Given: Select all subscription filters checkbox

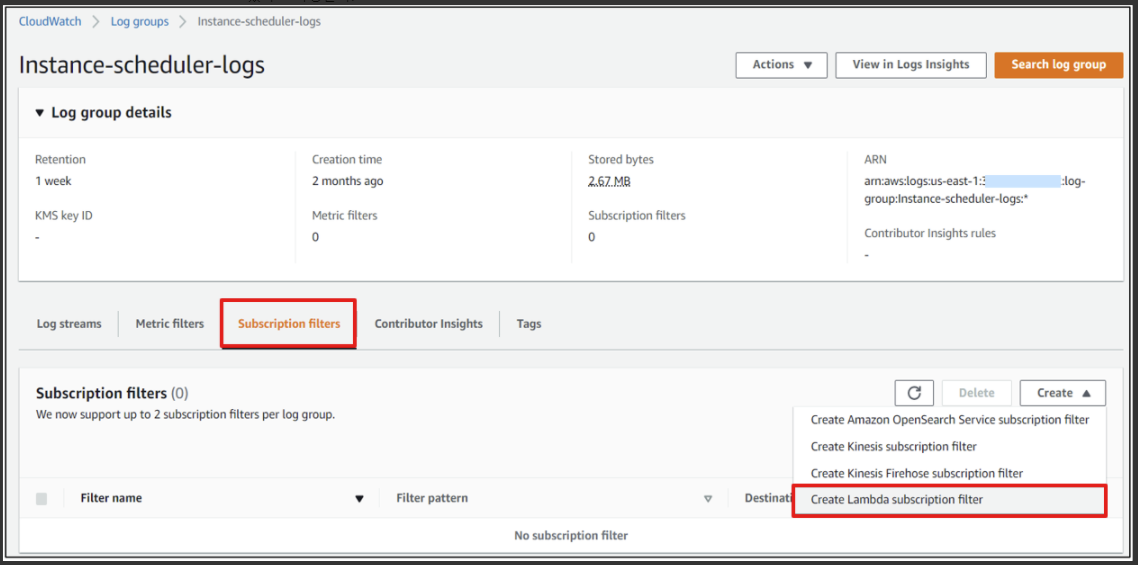Looking at the screenshot, I should click(x=41, y=499).
